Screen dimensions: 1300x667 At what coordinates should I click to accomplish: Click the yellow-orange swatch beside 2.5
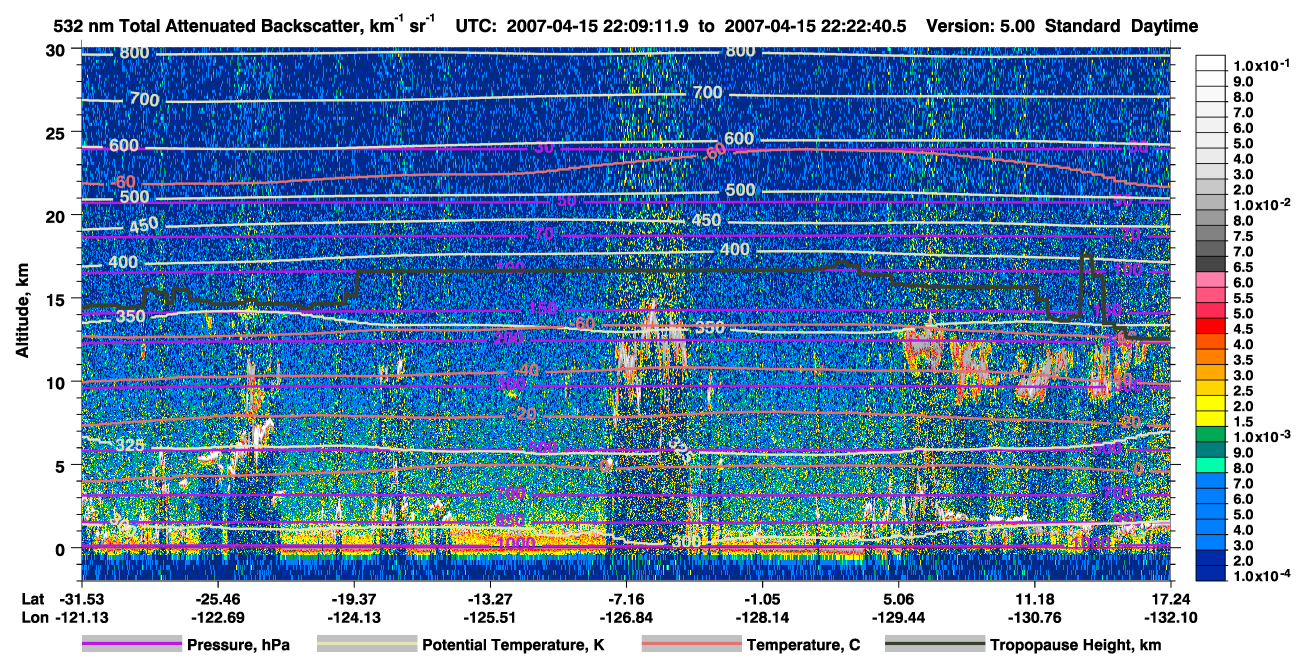[1210, 388]
